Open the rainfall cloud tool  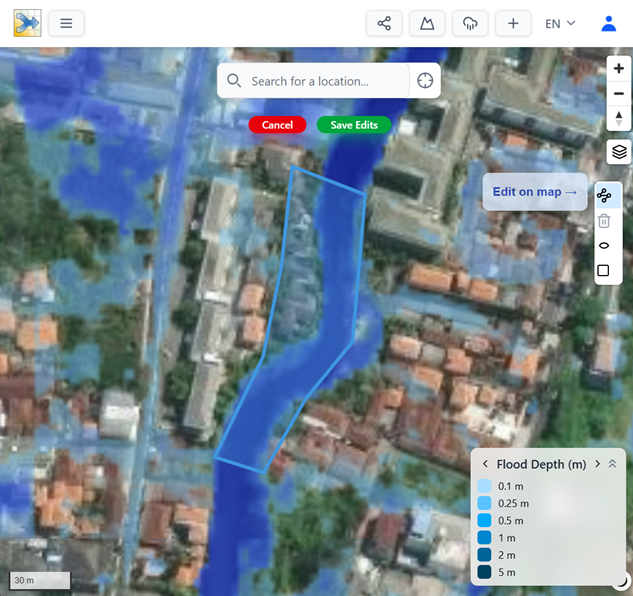coord(470,23)
